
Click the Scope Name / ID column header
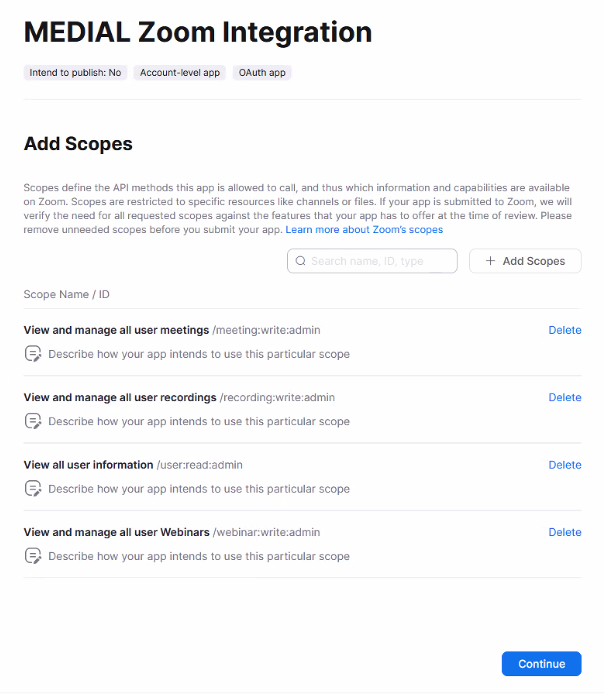tap(66, 294)
